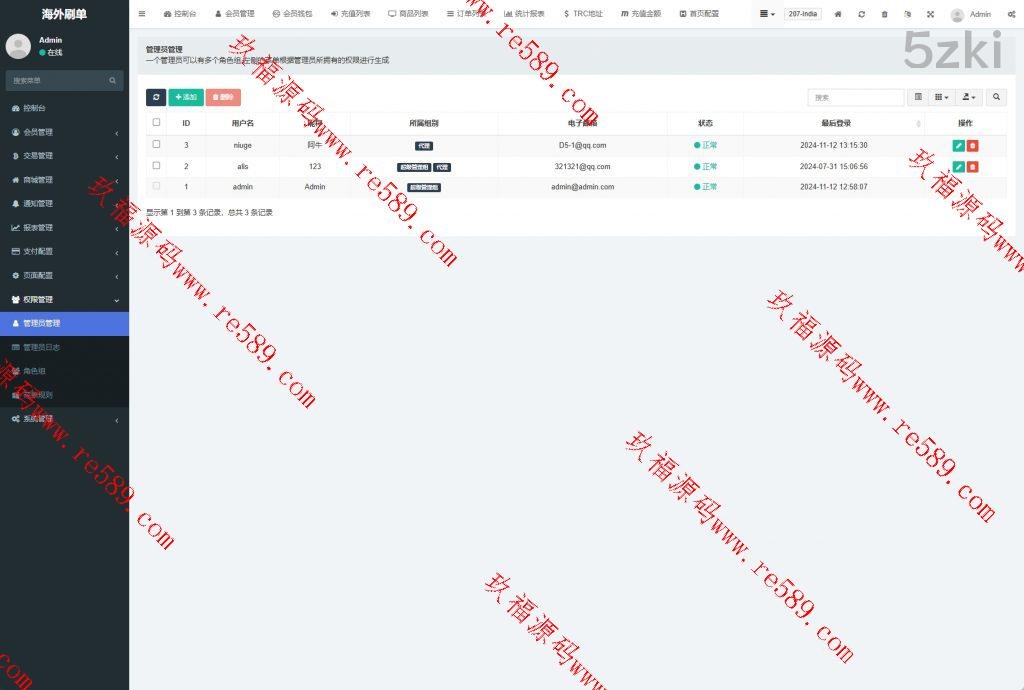This screenshot has height=690, width=1024.
Task: Select the checkbox for alis row
Action: 156,166
